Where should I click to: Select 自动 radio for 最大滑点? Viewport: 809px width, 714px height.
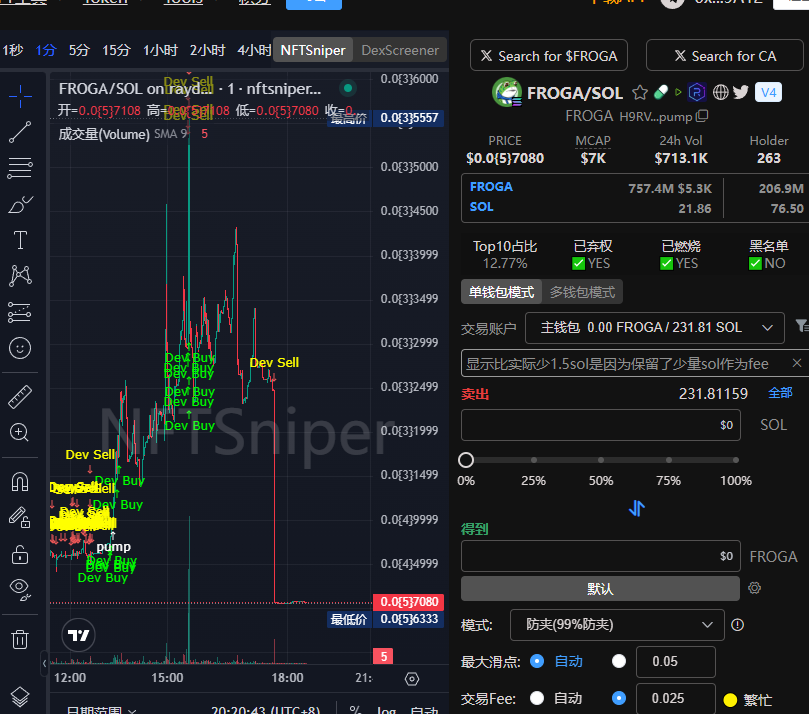(537, 661)
